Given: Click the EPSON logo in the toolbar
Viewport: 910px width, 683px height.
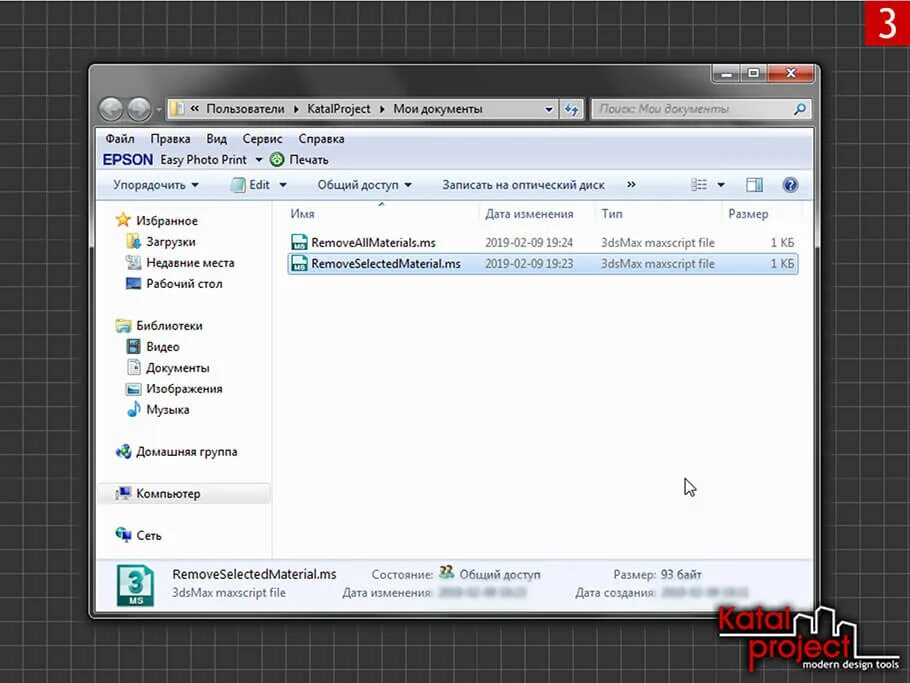Looking at the screenshot, I should [128, 160].
